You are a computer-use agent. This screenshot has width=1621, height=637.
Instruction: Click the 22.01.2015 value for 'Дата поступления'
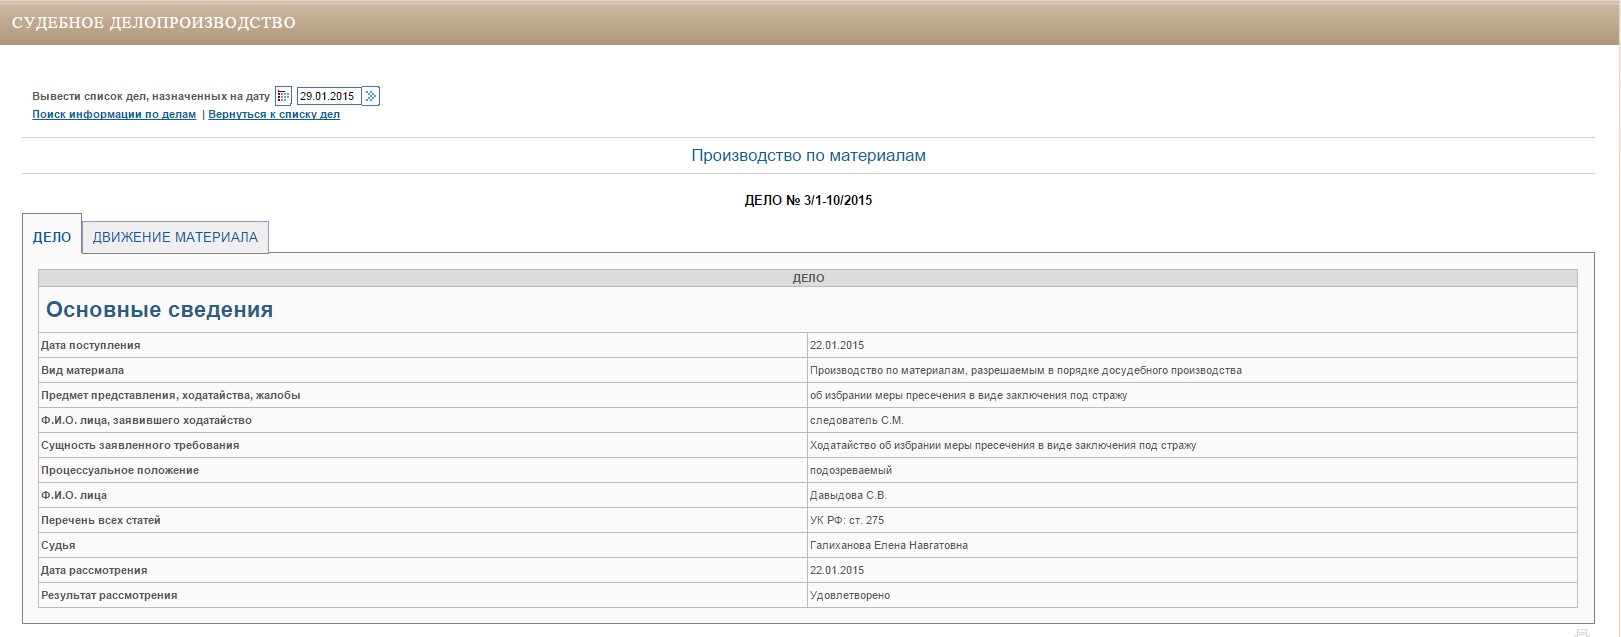[837, 345]
